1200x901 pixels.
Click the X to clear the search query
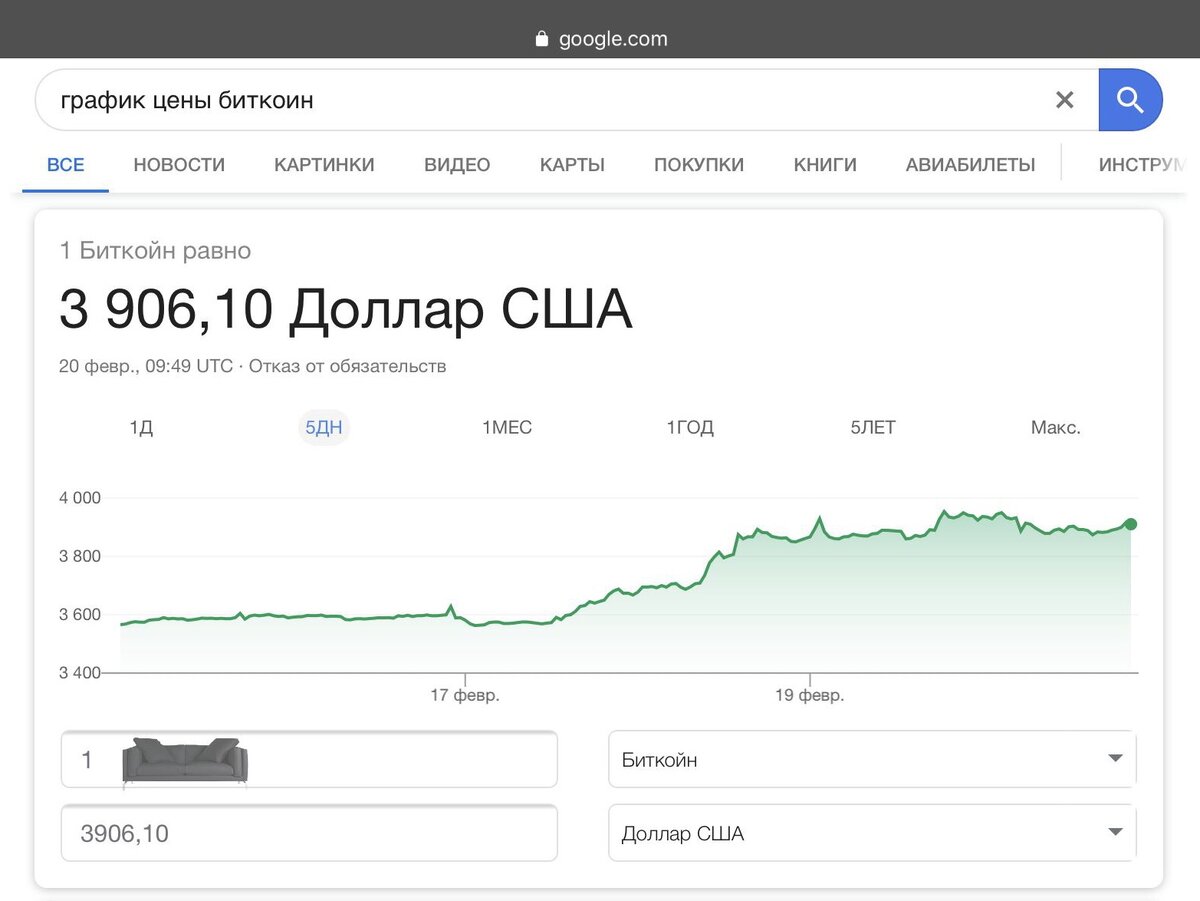coord(1064,99)
